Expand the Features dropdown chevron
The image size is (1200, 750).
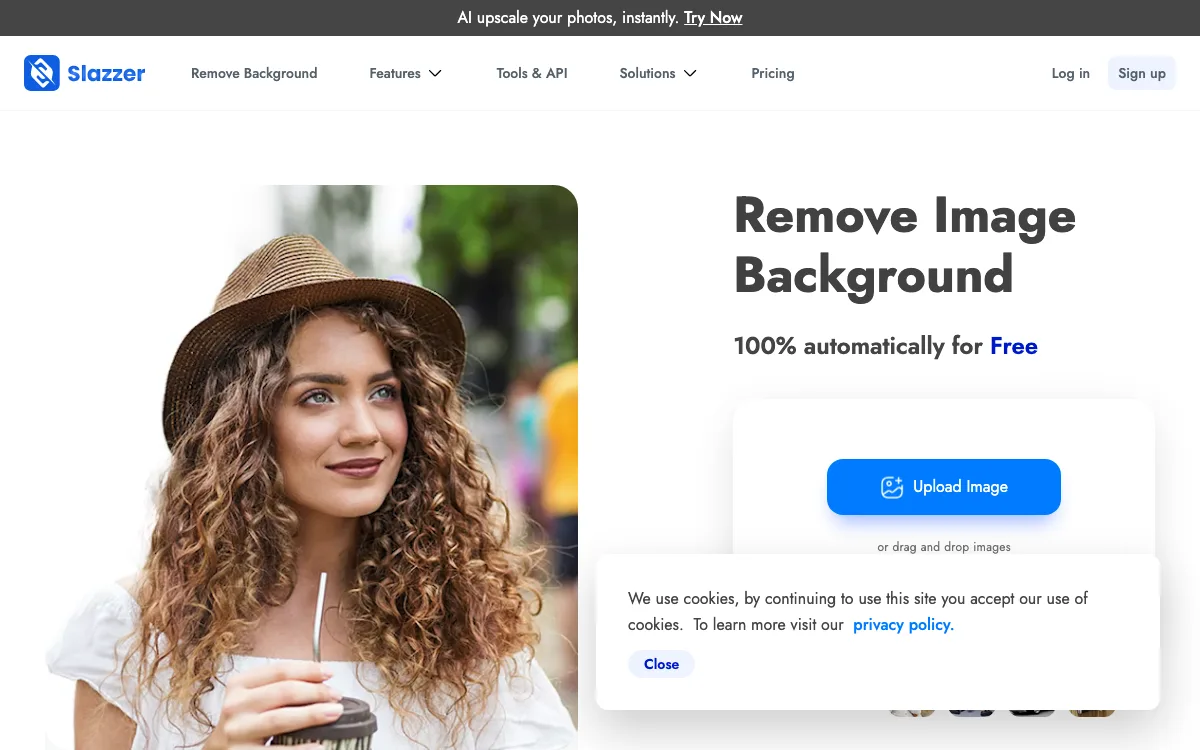[x=435, y=73]
